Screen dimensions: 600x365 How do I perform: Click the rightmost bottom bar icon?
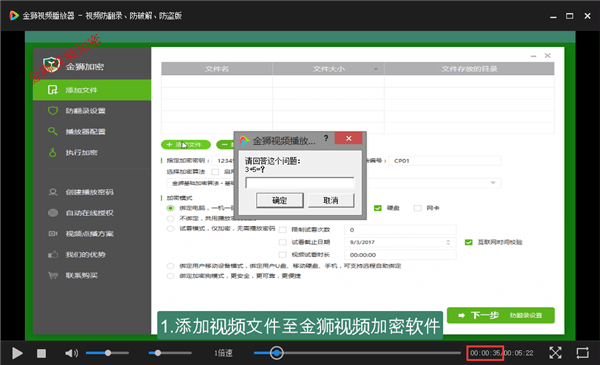click(x=582, y=353)
